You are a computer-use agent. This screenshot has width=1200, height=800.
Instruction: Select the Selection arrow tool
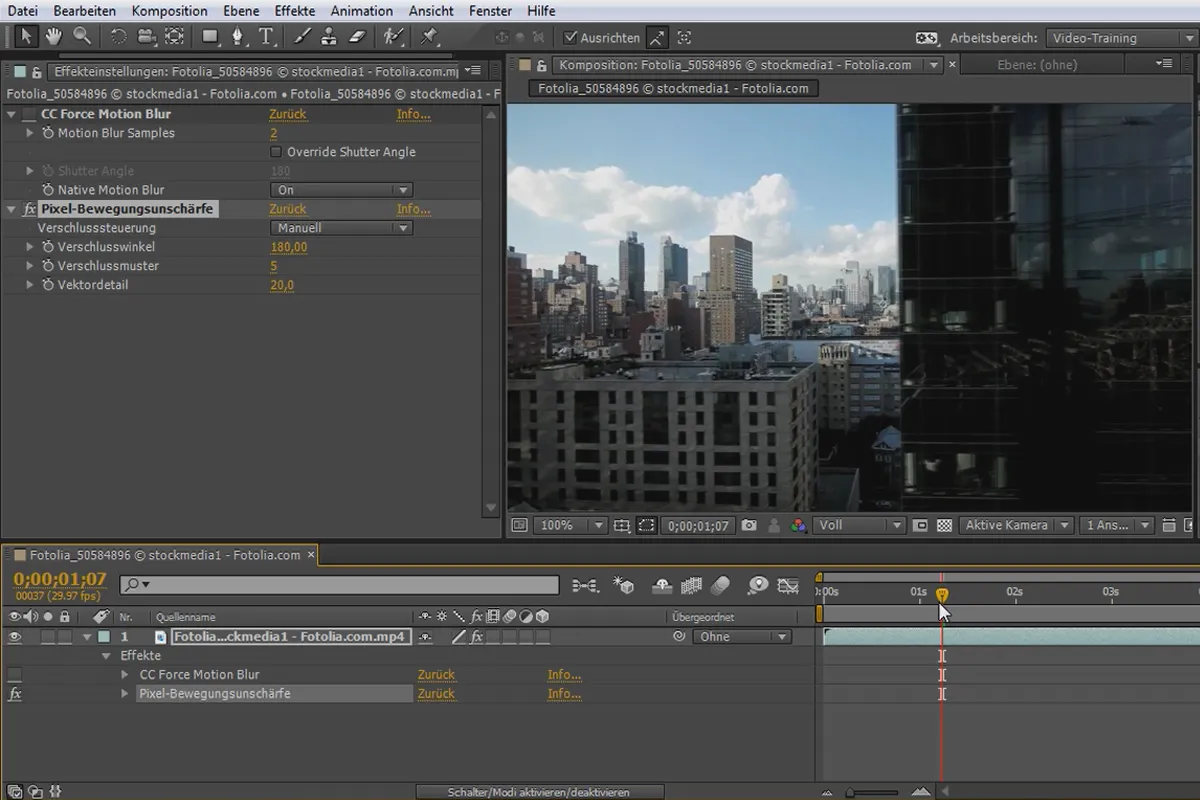coord(26,37)
